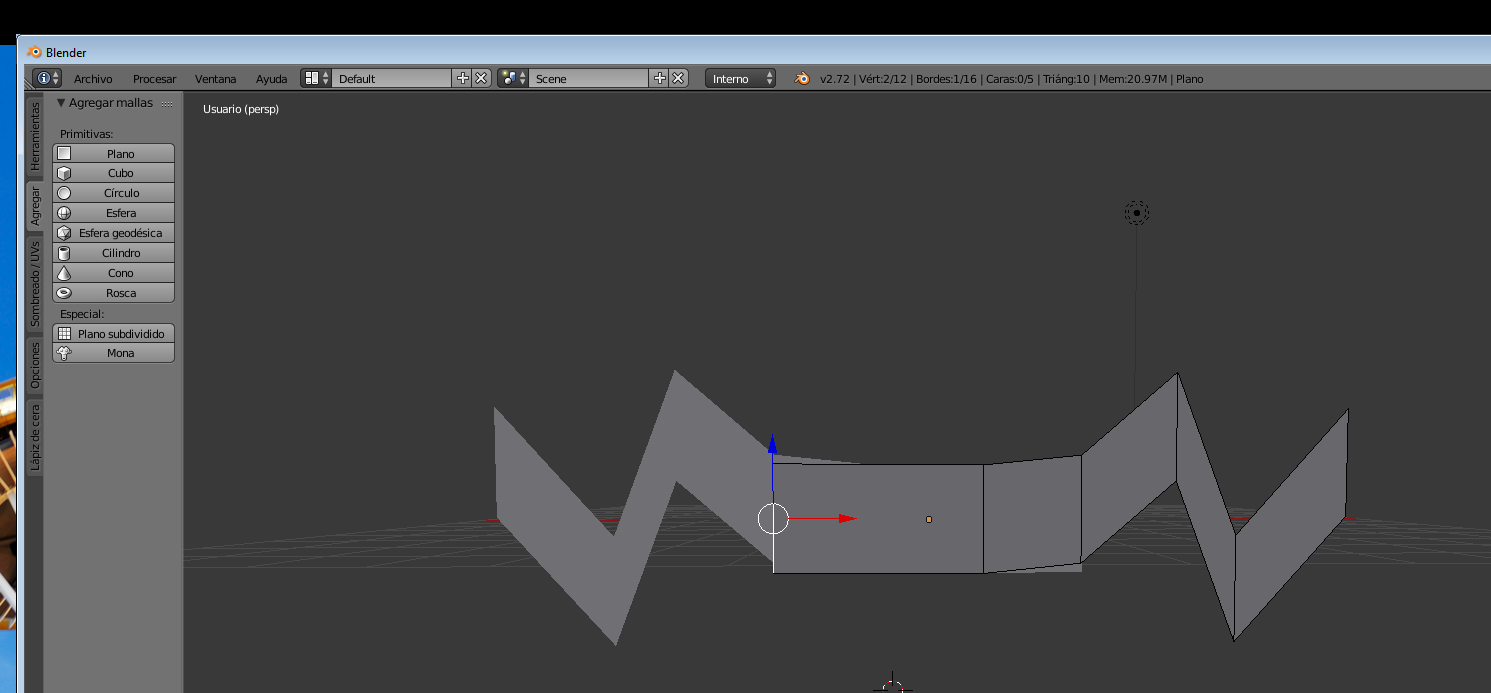1491x693 pixels.
Task: Click the Blender logo in the info header
Action: click(x=802, y=78)
